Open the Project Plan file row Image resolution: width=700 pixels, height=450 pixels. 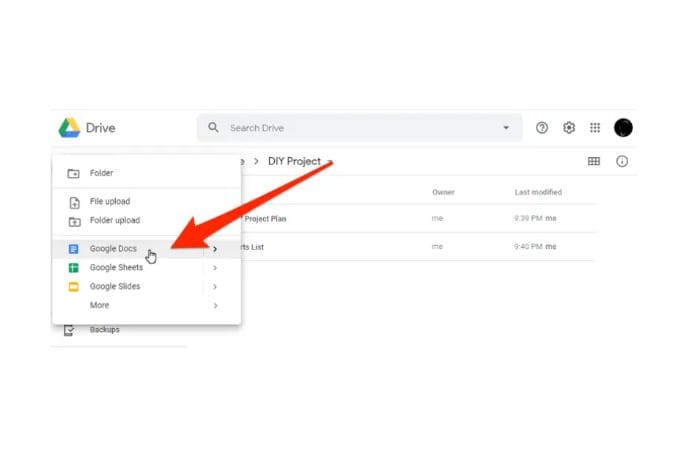(417, 218)
